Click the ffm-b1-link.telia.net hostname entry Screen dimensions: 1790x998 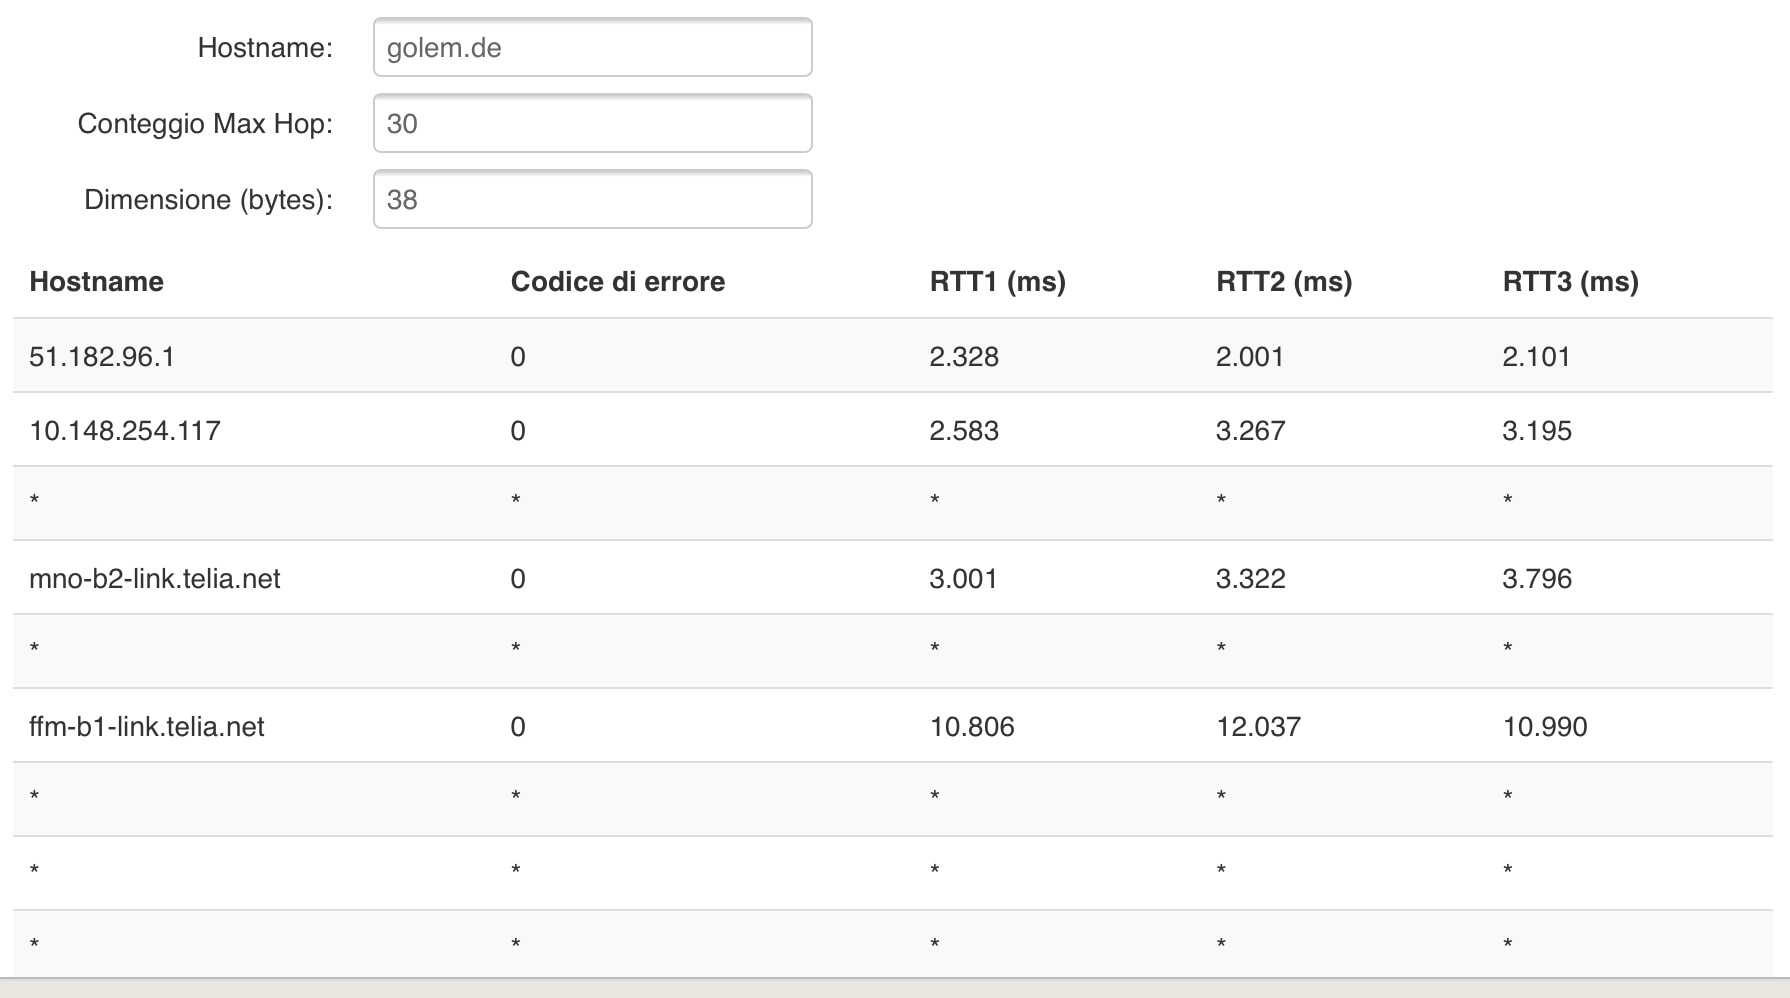click(x=147, y=727)
